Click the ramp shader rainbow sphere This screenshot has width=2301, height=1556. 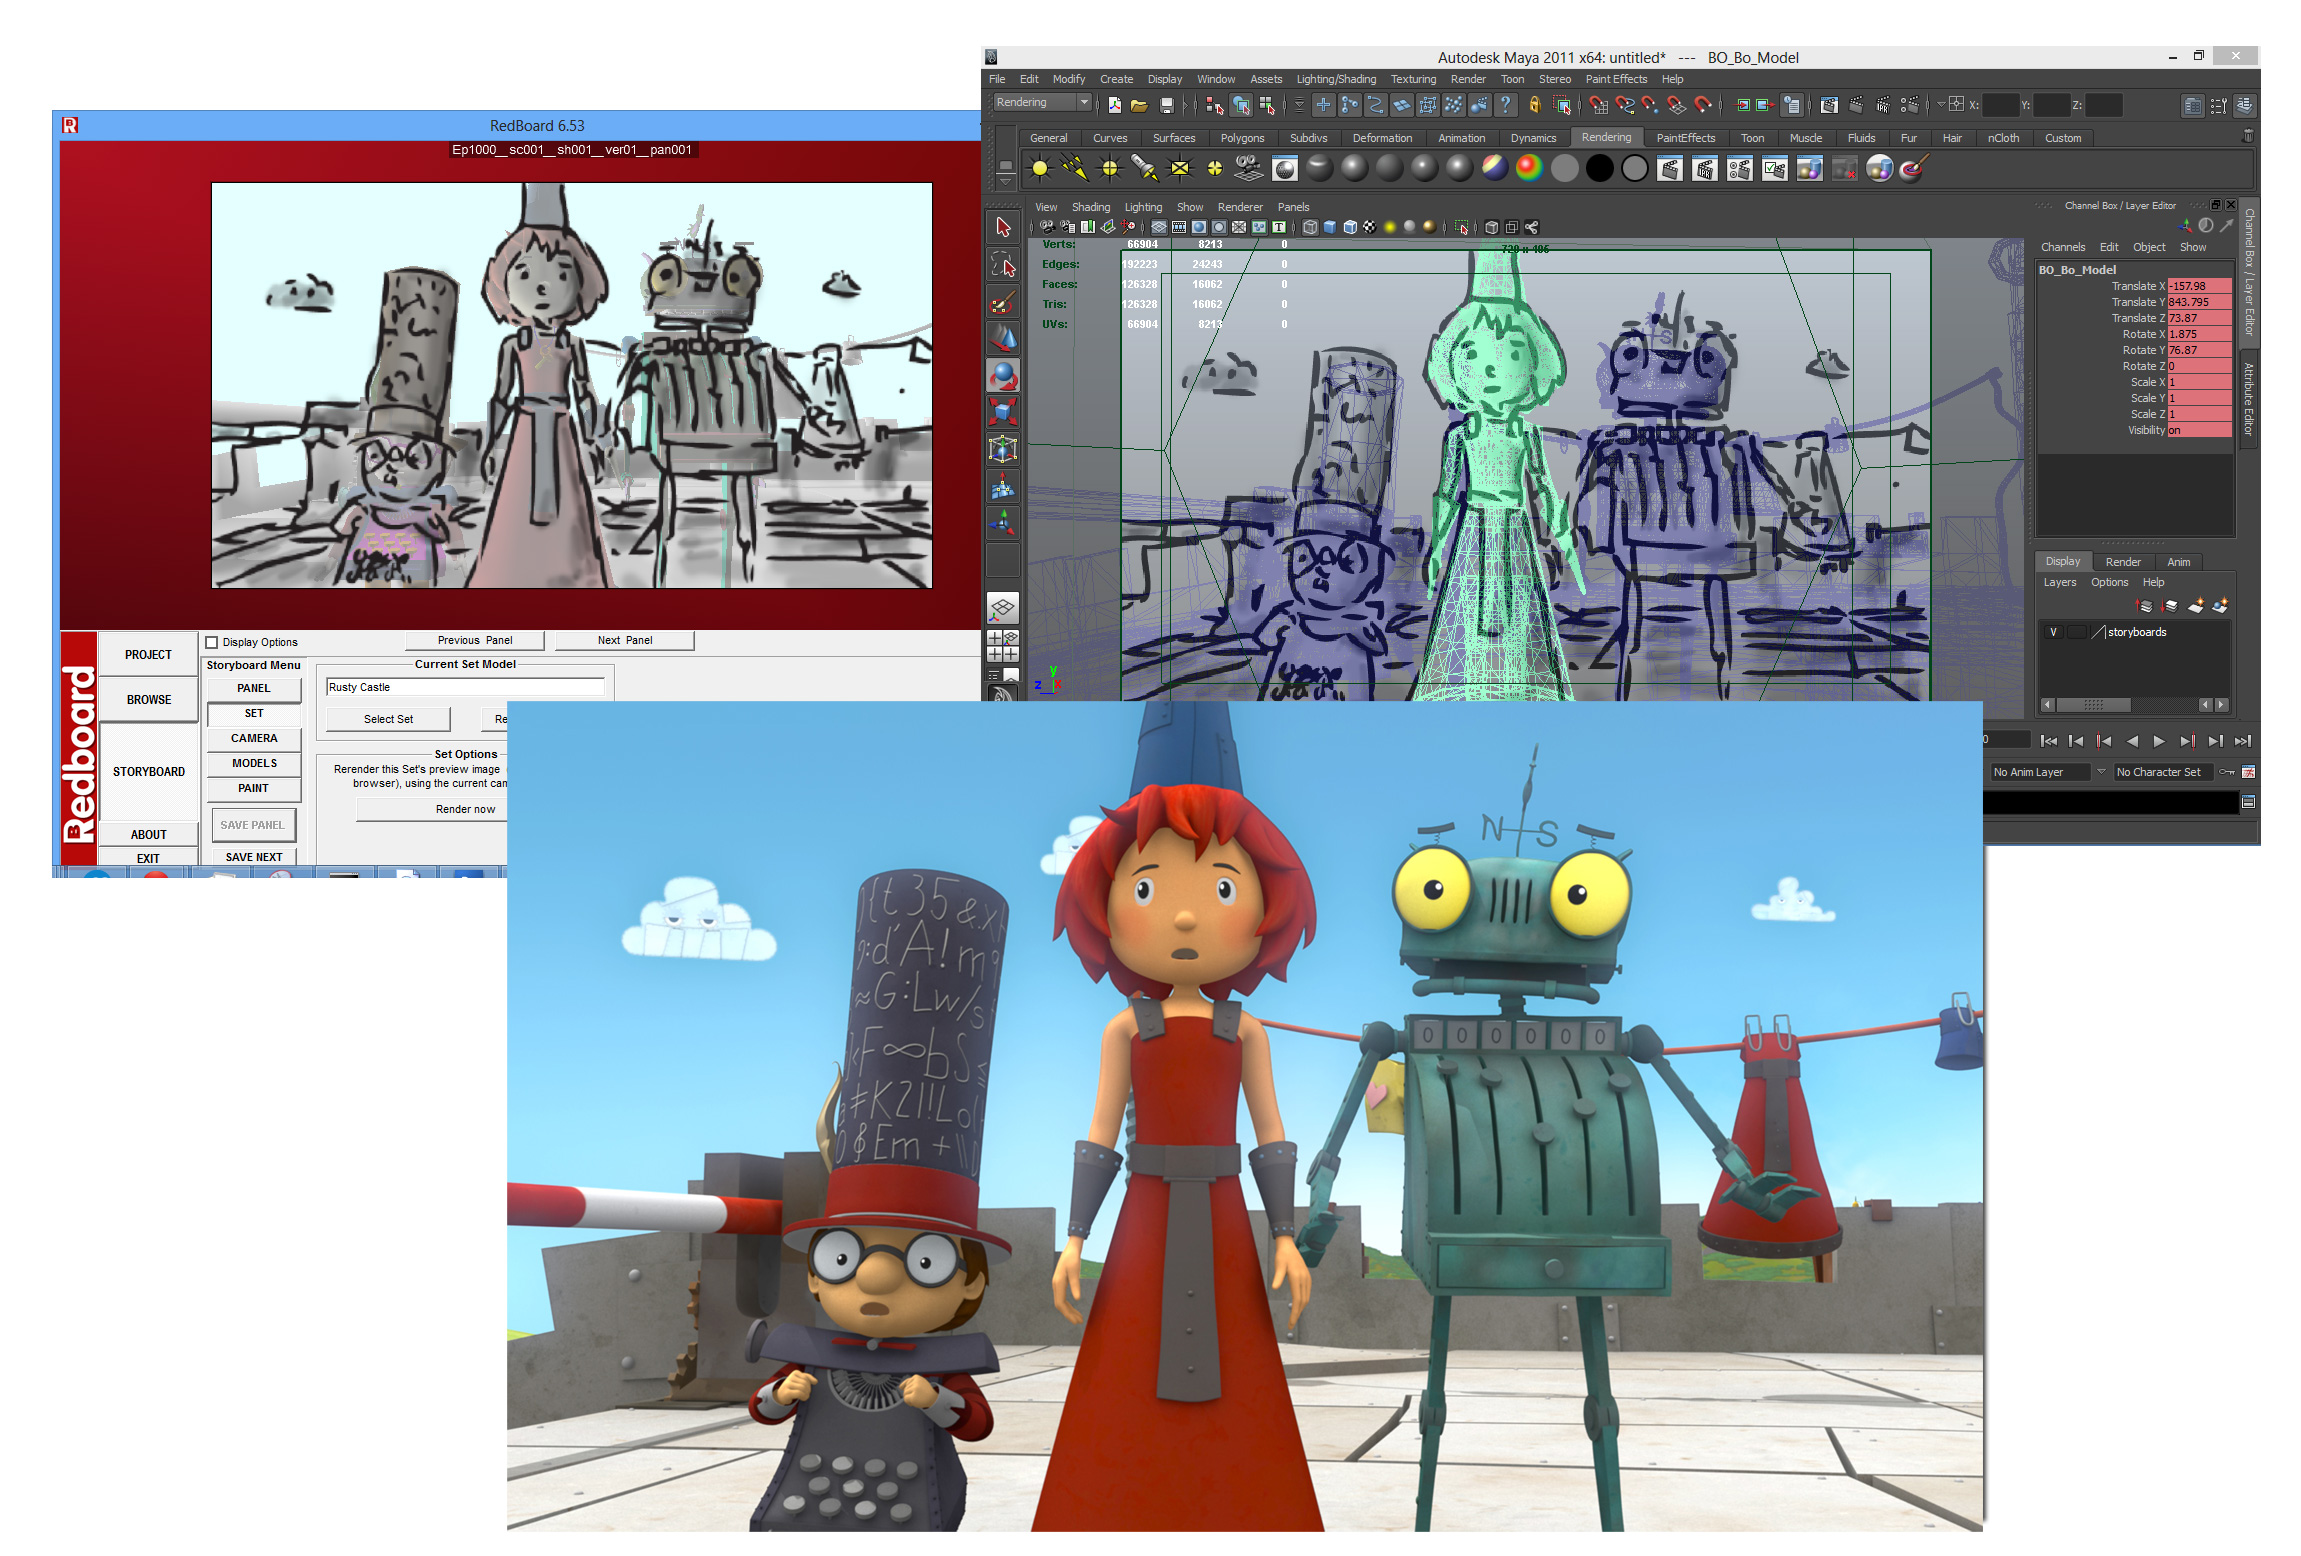pyautogui.click(x=1529, y=169)
